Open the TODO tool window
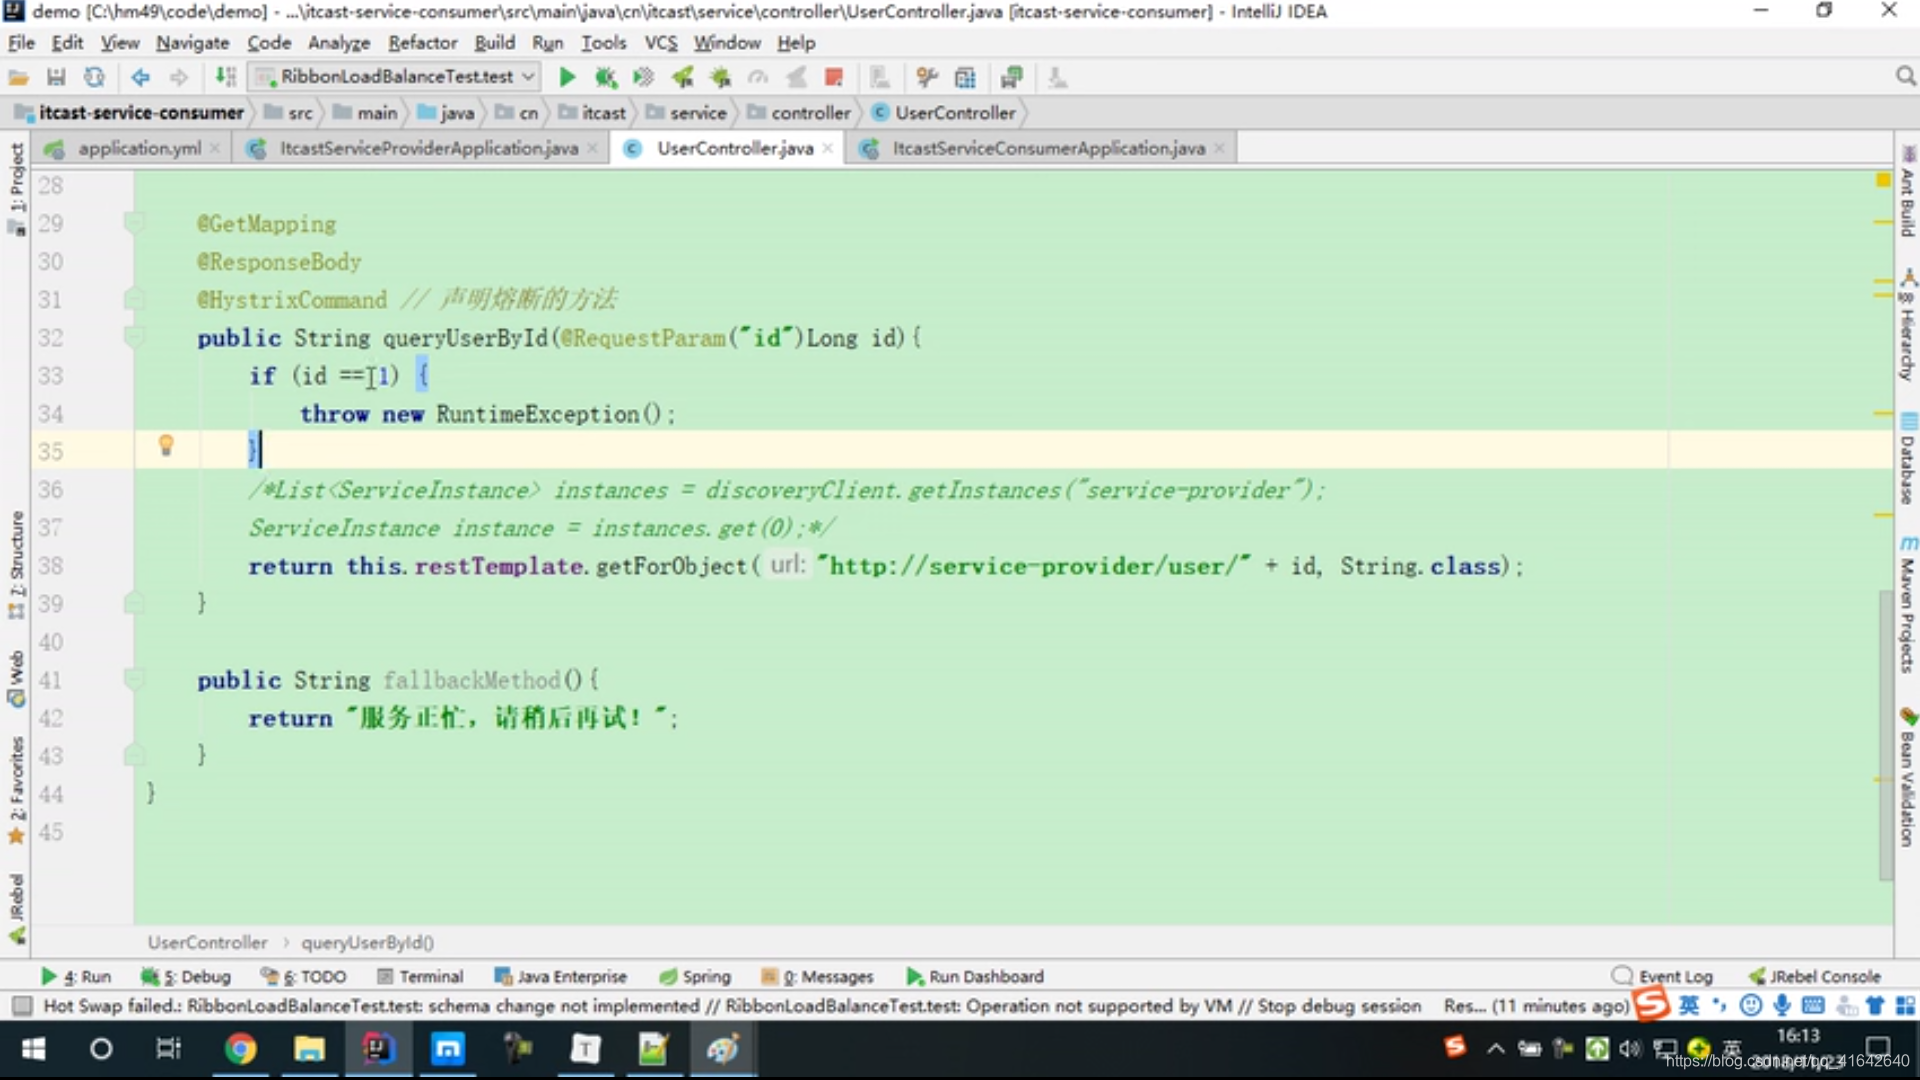Screen dimensions: 1920x1080 pyautogui.click(x=303, y=976)
